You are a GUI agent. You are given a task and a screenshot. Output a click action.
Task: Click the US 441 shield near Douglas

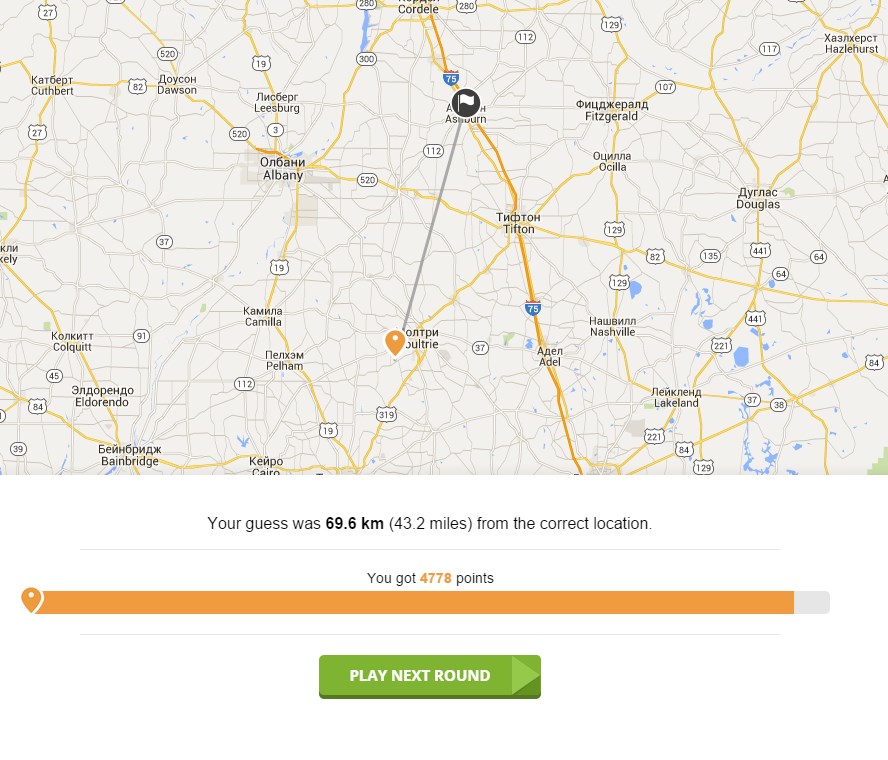click(760, 250)
